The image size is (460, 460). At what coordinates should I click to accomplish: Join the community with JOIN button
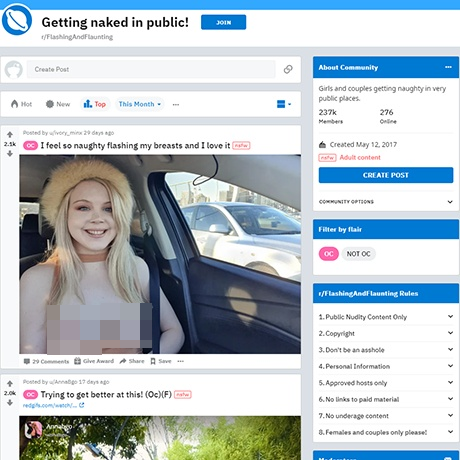pyautogui.click(x=223, y=22)
